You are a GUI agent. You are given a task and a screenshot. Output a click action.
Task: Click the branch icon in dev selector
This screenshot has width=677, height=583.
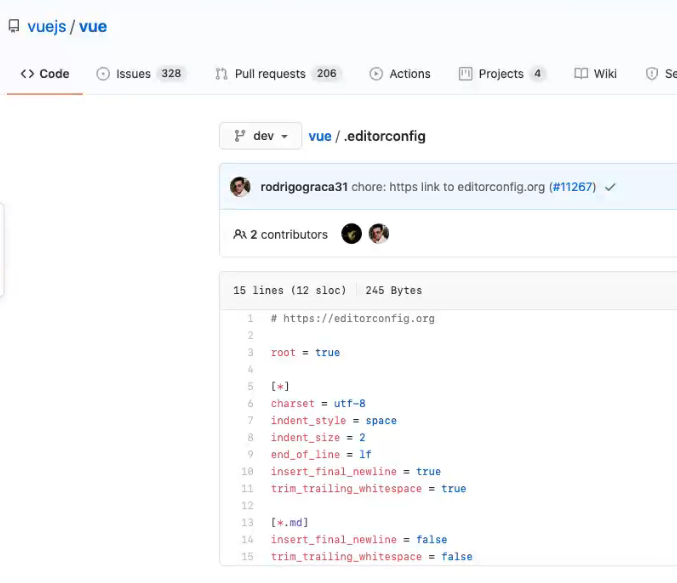[240, 136]
